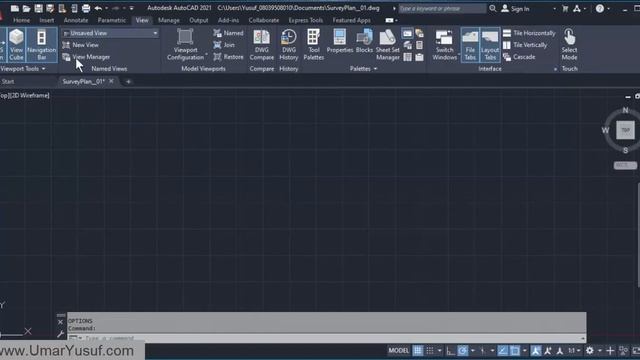The height and width of the screenshot is (360, 640).
Task: Open the Output ribbon tab
Action: [198, 20]
